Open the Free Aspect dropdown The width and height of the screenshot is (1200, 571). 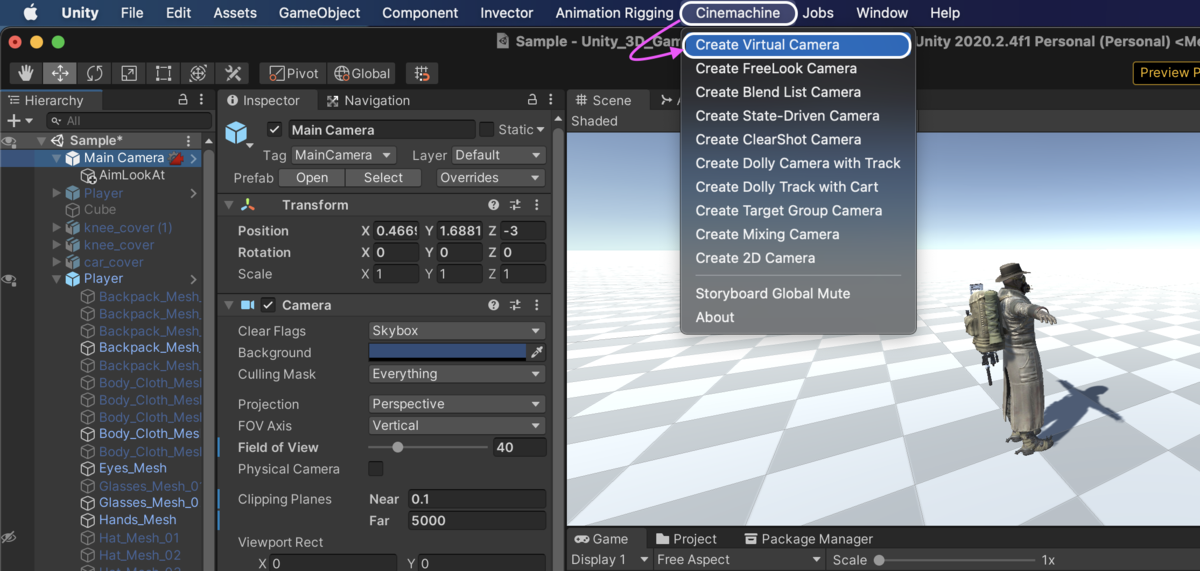click(x=738, y=560)
